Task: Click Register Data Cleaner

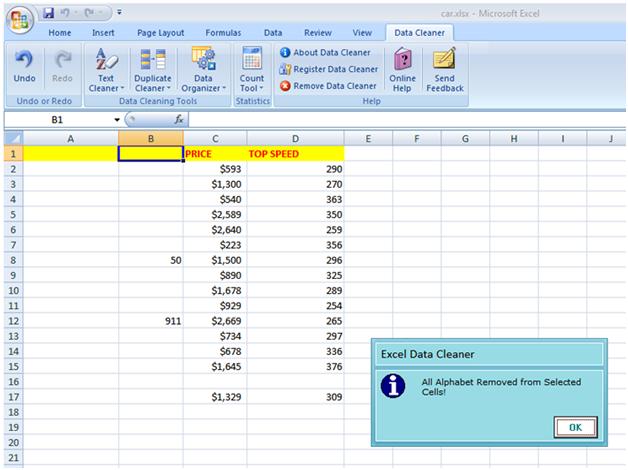Action: click(x=329, y=69)
